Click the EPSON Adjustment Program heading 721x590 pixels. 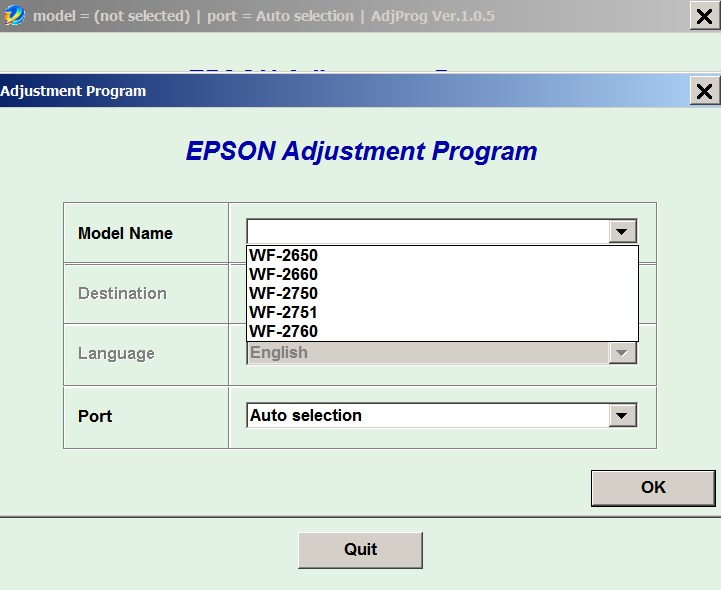point(361,151)
